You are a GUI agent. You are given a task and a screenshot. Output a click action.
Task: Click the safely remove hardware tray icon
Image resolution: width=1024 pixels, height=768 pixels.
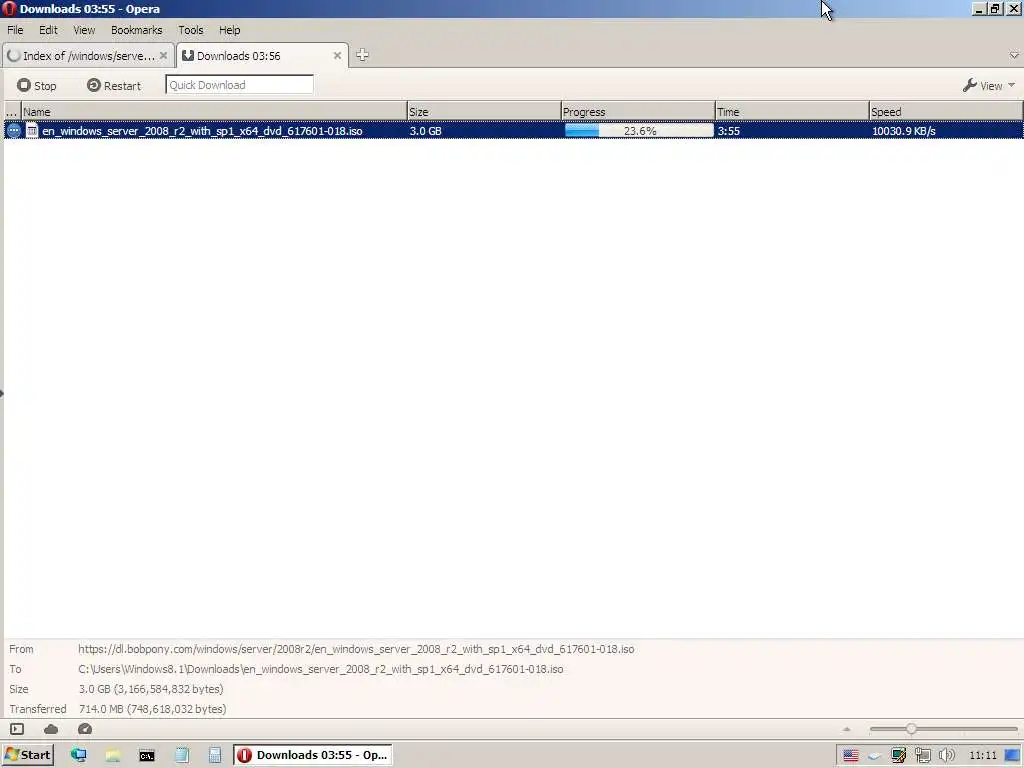874,756
